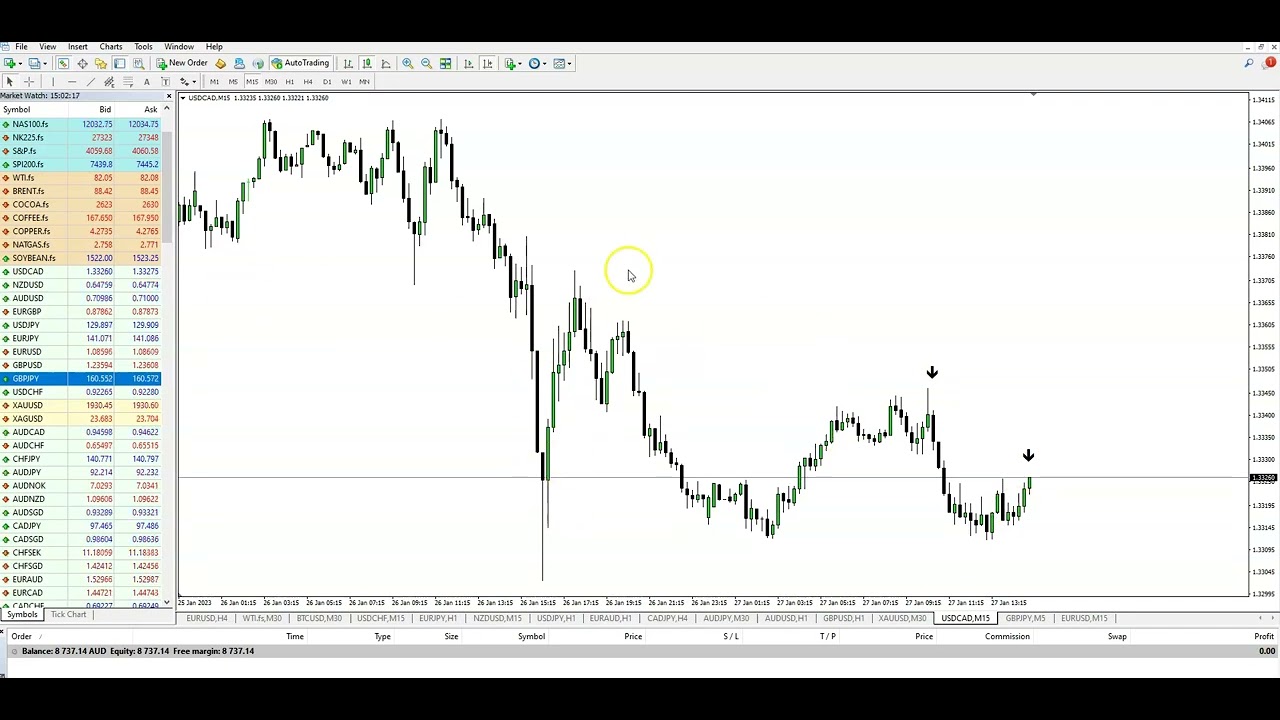Open the Tools menu
This screenshot has height=720, width=1280.
[x=143, y=47]
